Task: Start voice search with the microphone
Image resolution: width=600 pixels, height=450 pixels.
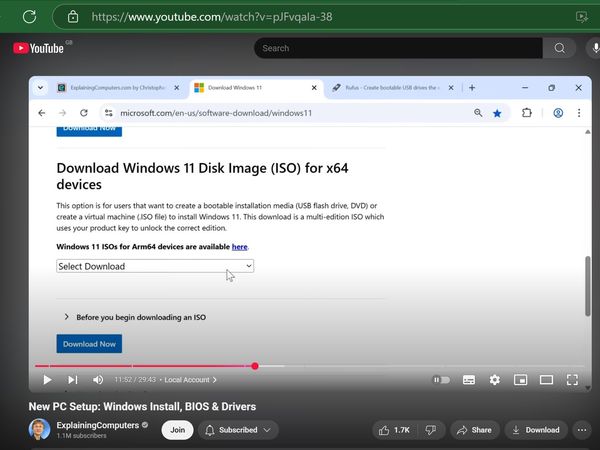Action: (x=595, y=48)
